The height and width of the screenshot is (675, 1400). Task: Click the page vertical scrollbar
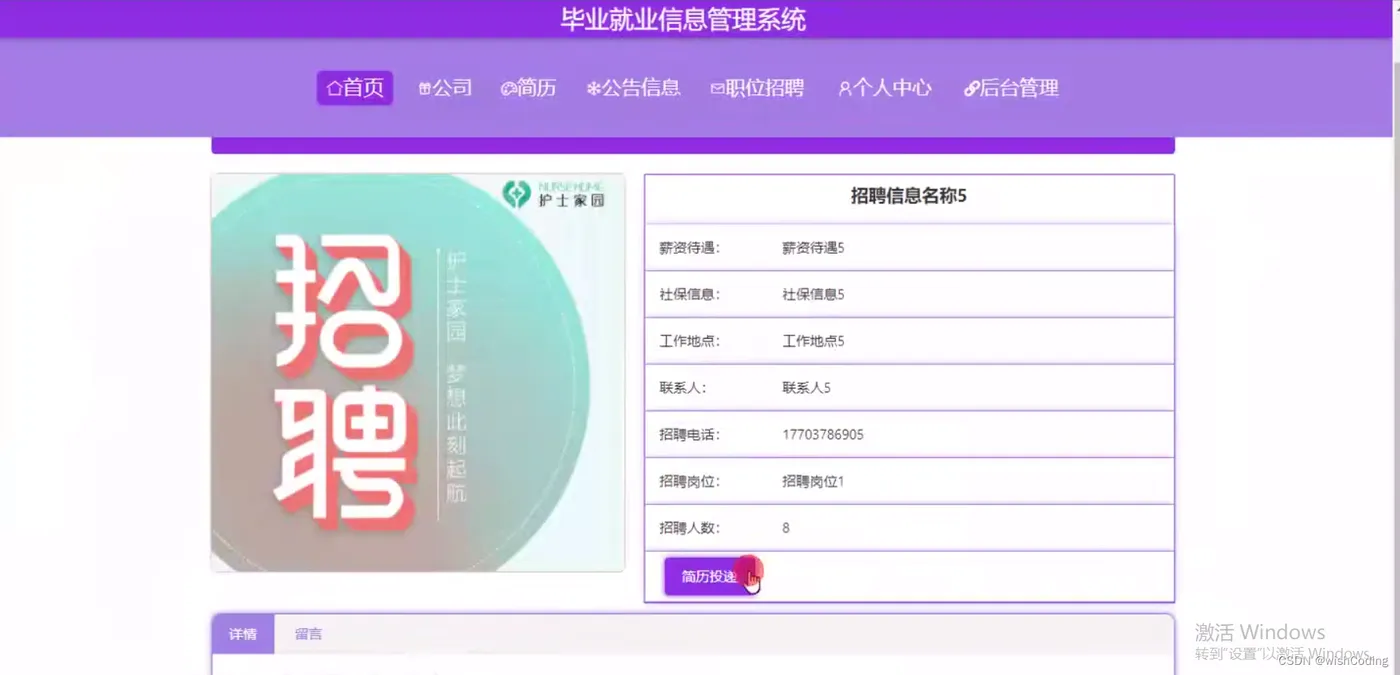pyautogui.click(x=1395, y=337)
